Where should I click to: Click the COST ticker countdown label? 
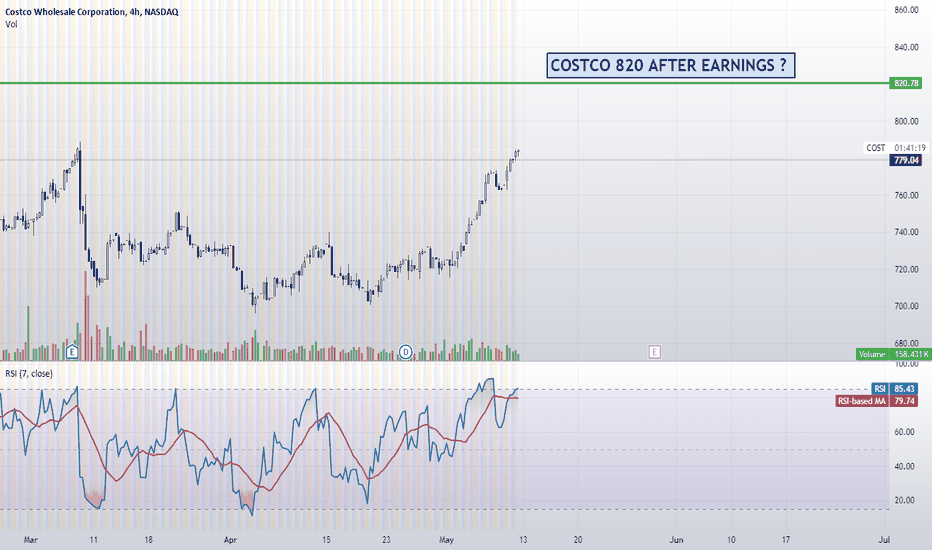[x=895, y=147]
